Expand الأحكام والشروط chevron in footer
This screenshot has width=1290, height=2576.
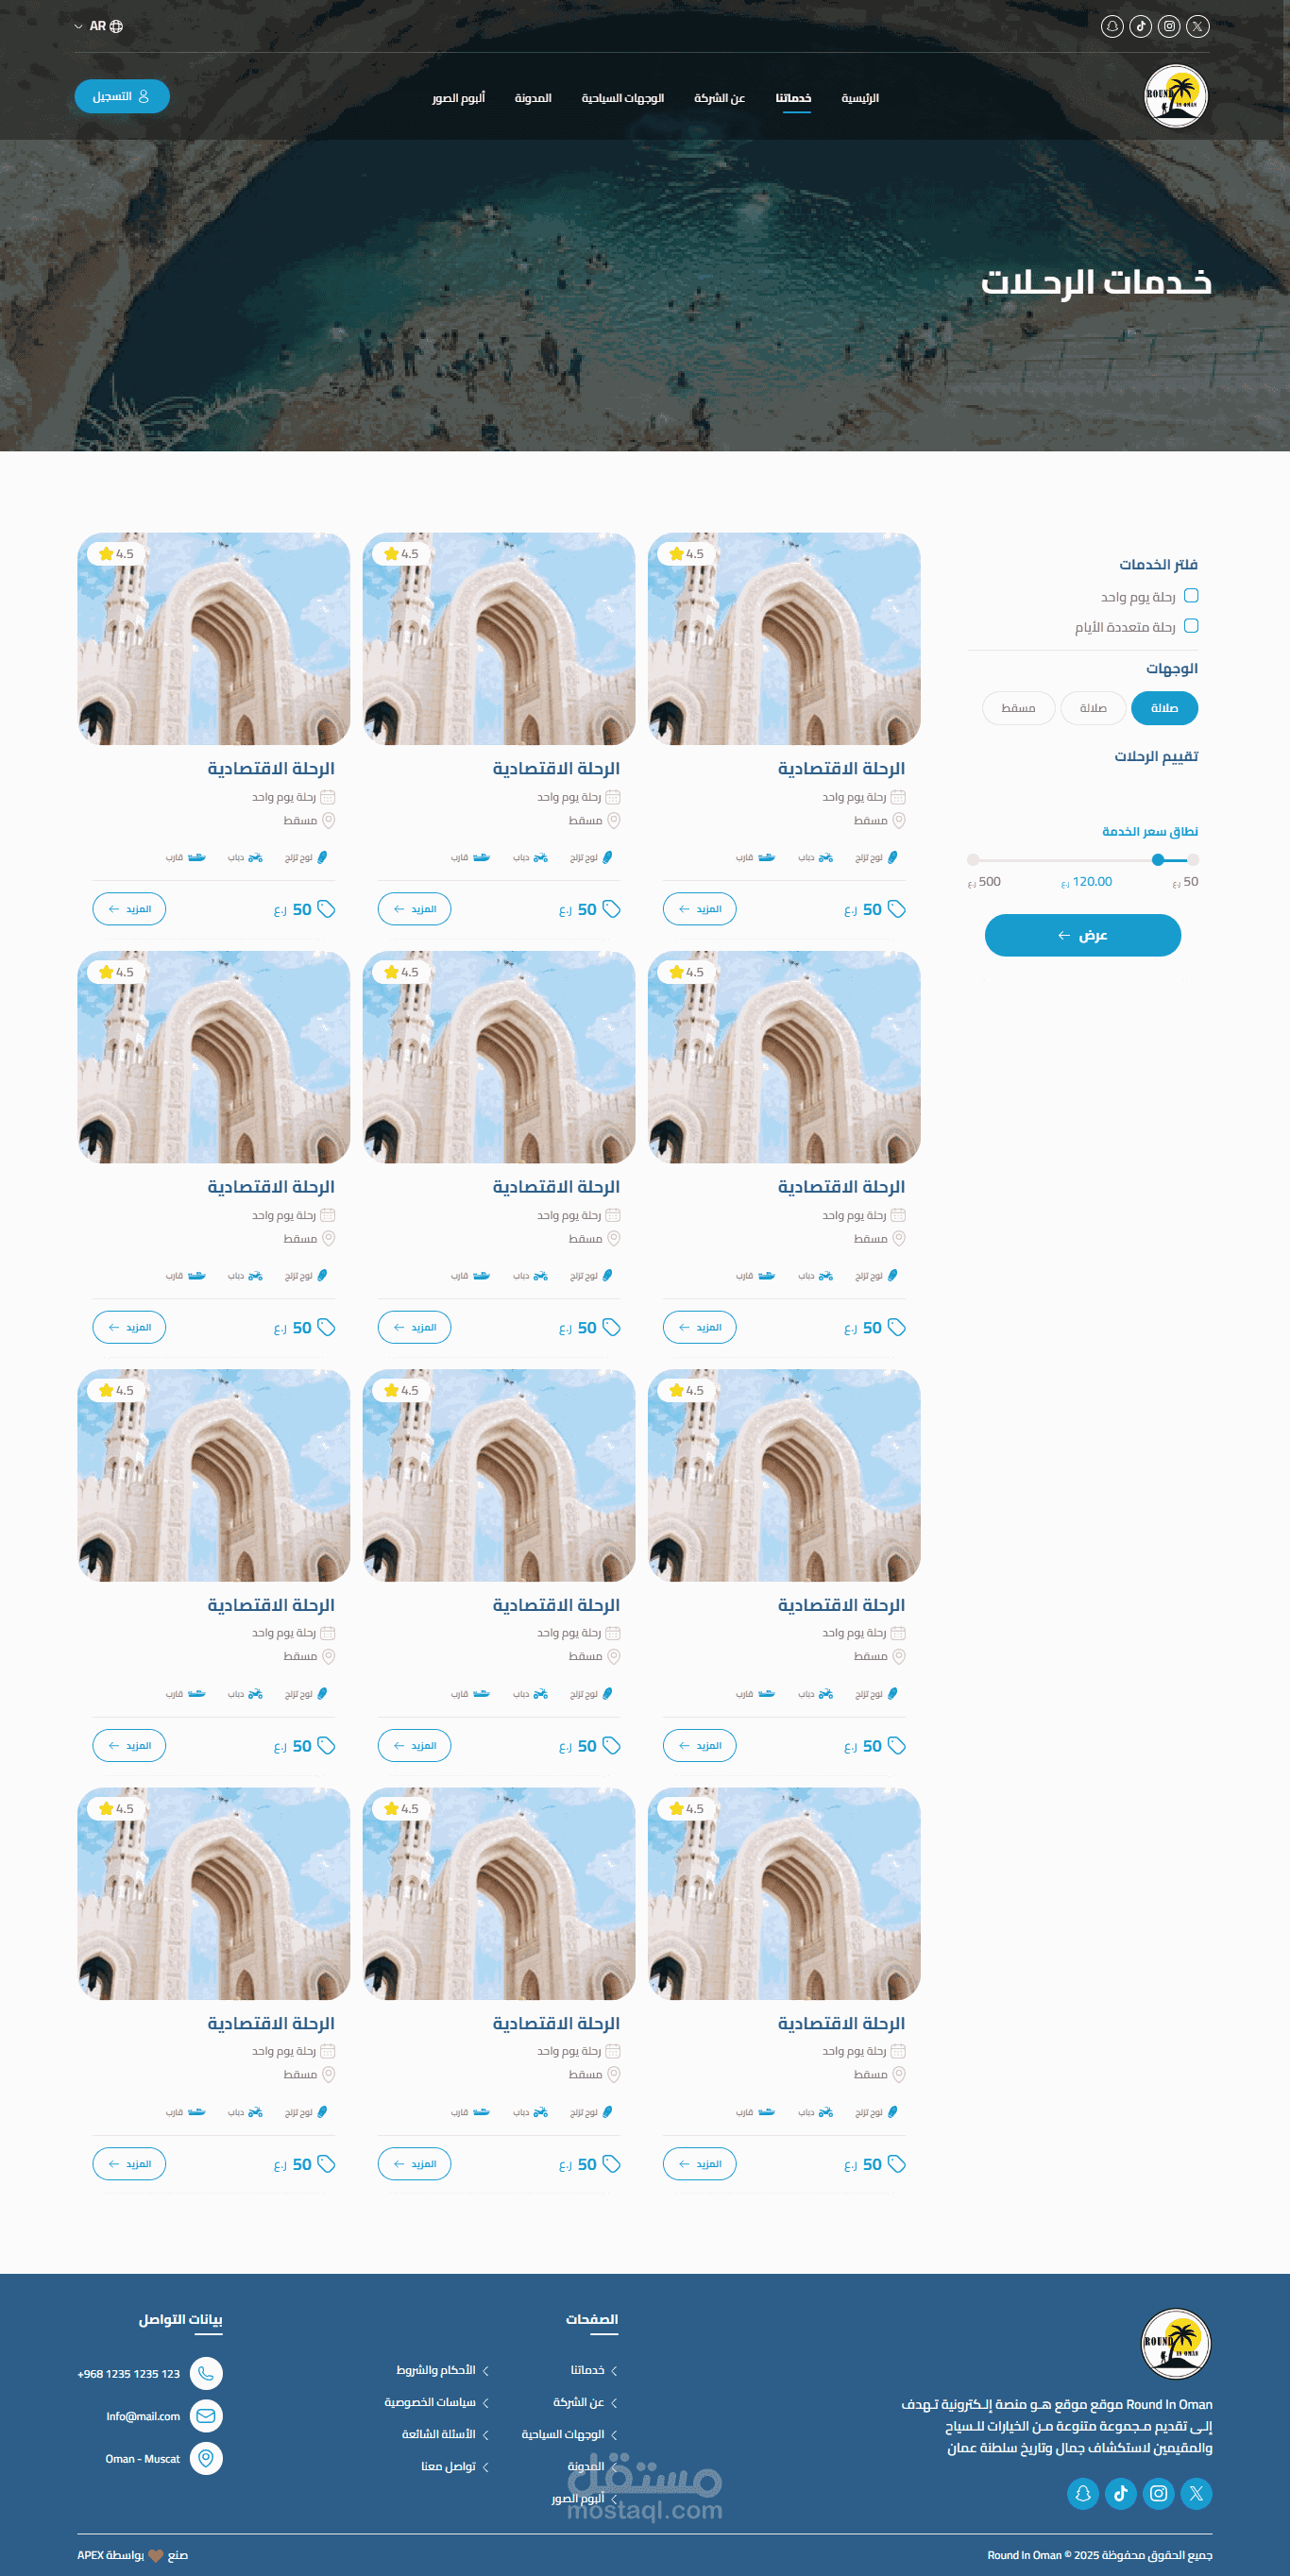tap(486, 2371)
